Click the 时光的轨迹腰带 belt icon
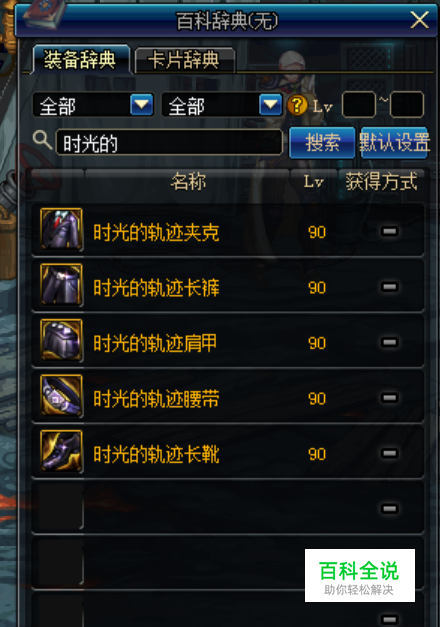Screen dimensions: 440x627 (62, 396)
